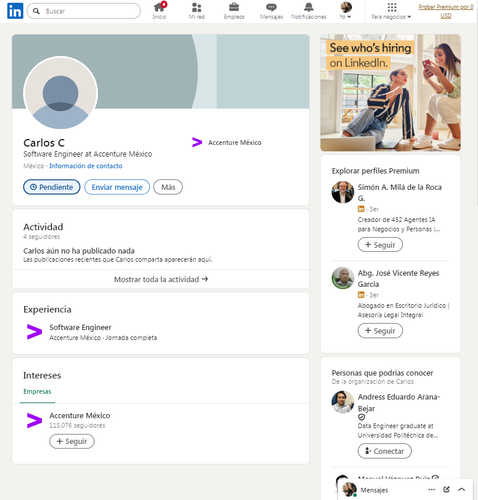478x500 pixels.
Task: Open Mi red network icon
Action: [197, 11]
